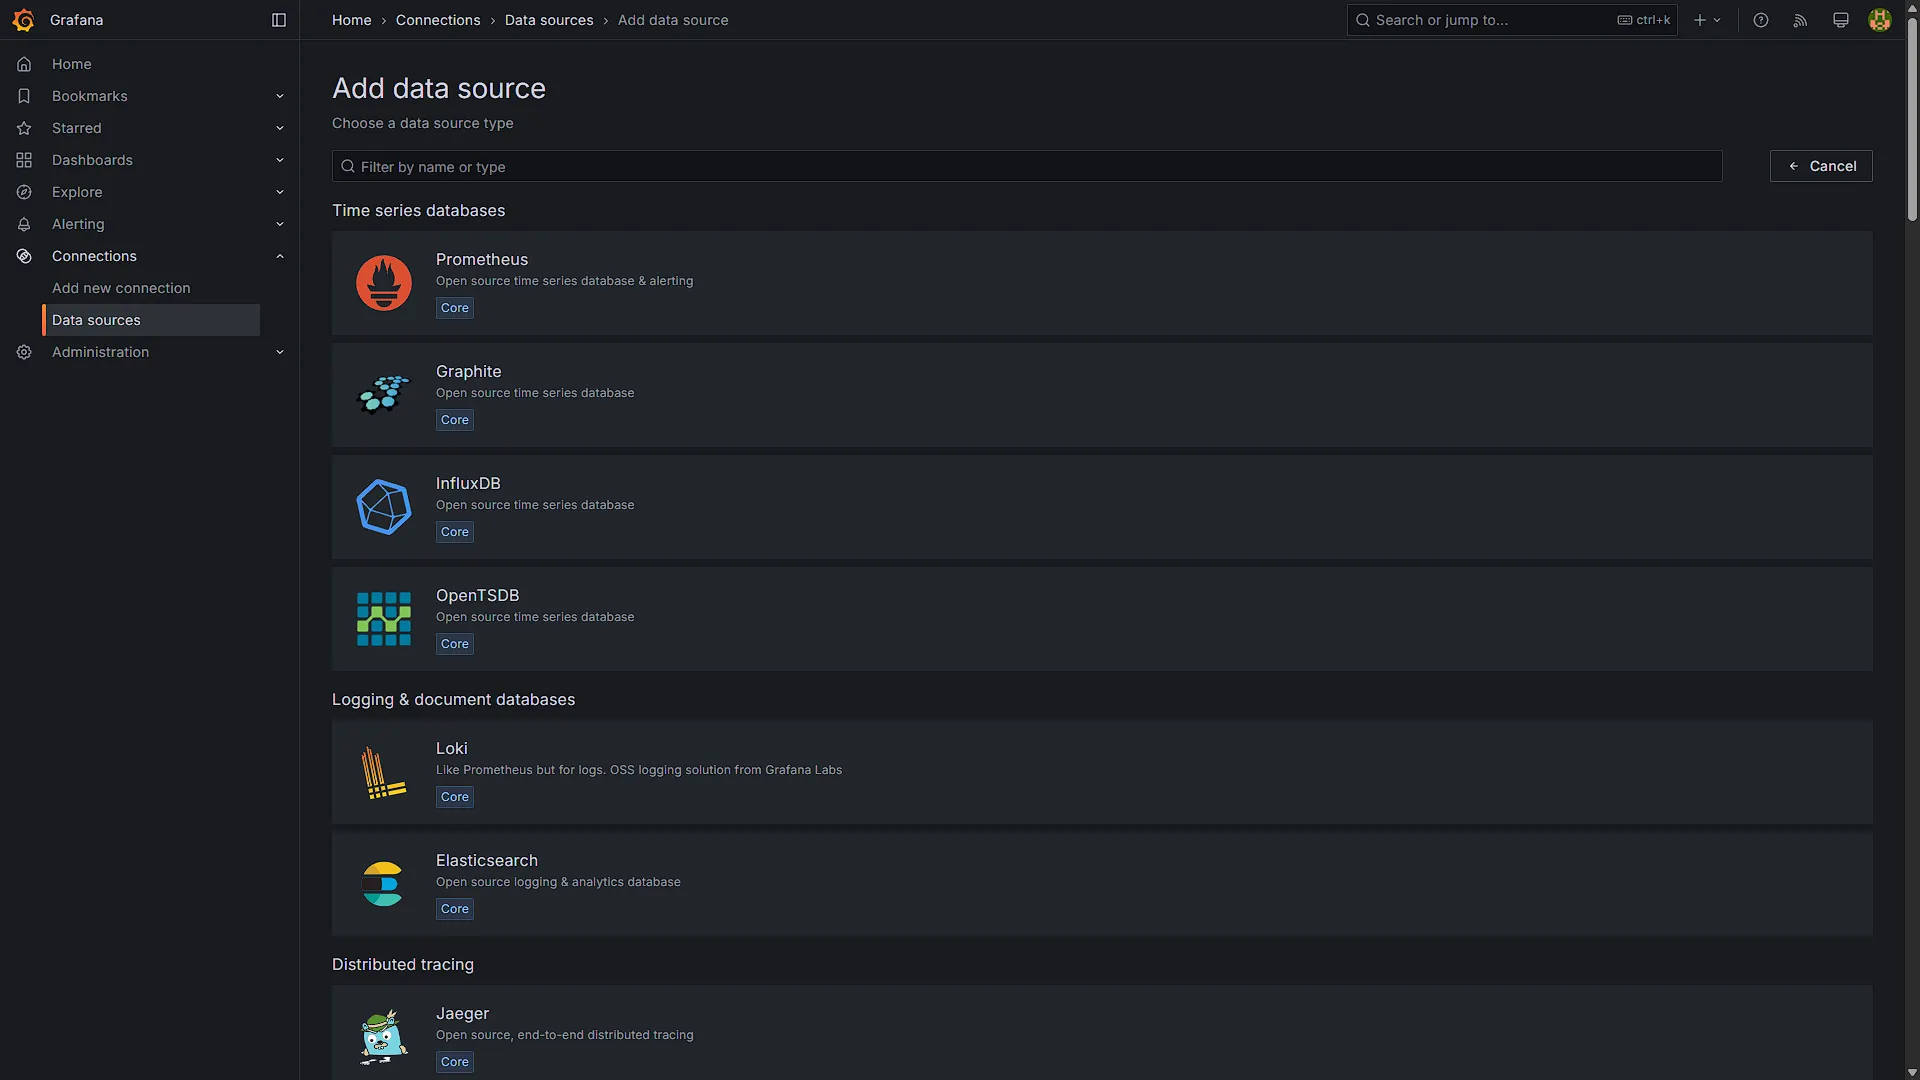This screenshot has height=1080, width=1920.
Task: Click the Jaeger data source title
Action: [463, 1013]
